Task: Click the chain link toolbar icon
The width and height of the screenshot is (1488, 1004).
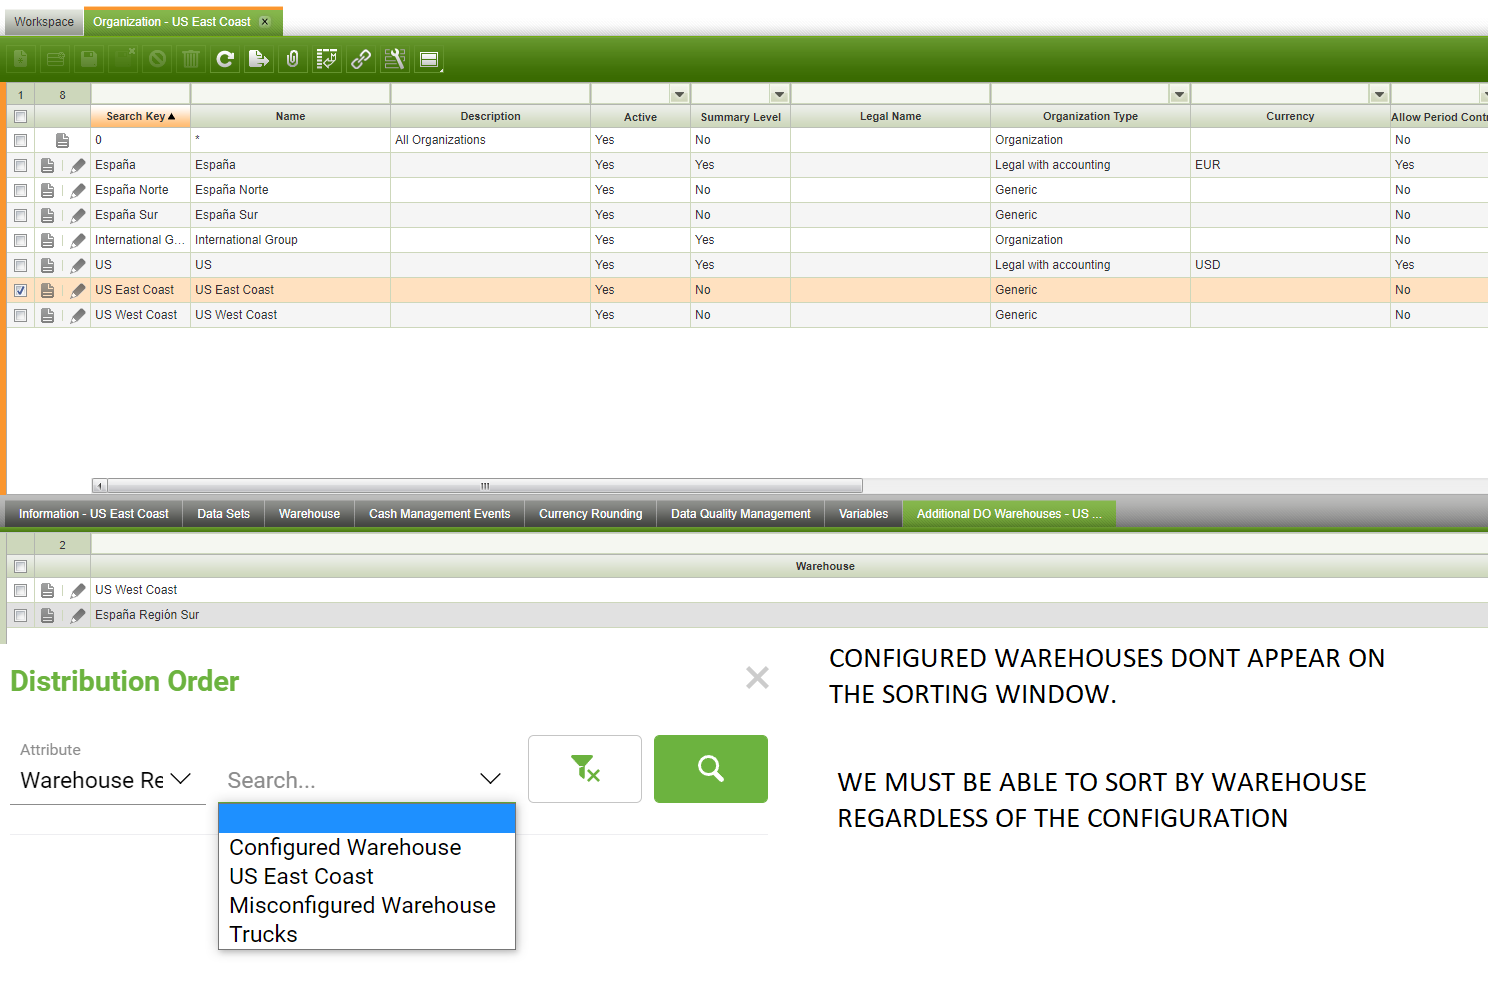Action: (361, 59)
